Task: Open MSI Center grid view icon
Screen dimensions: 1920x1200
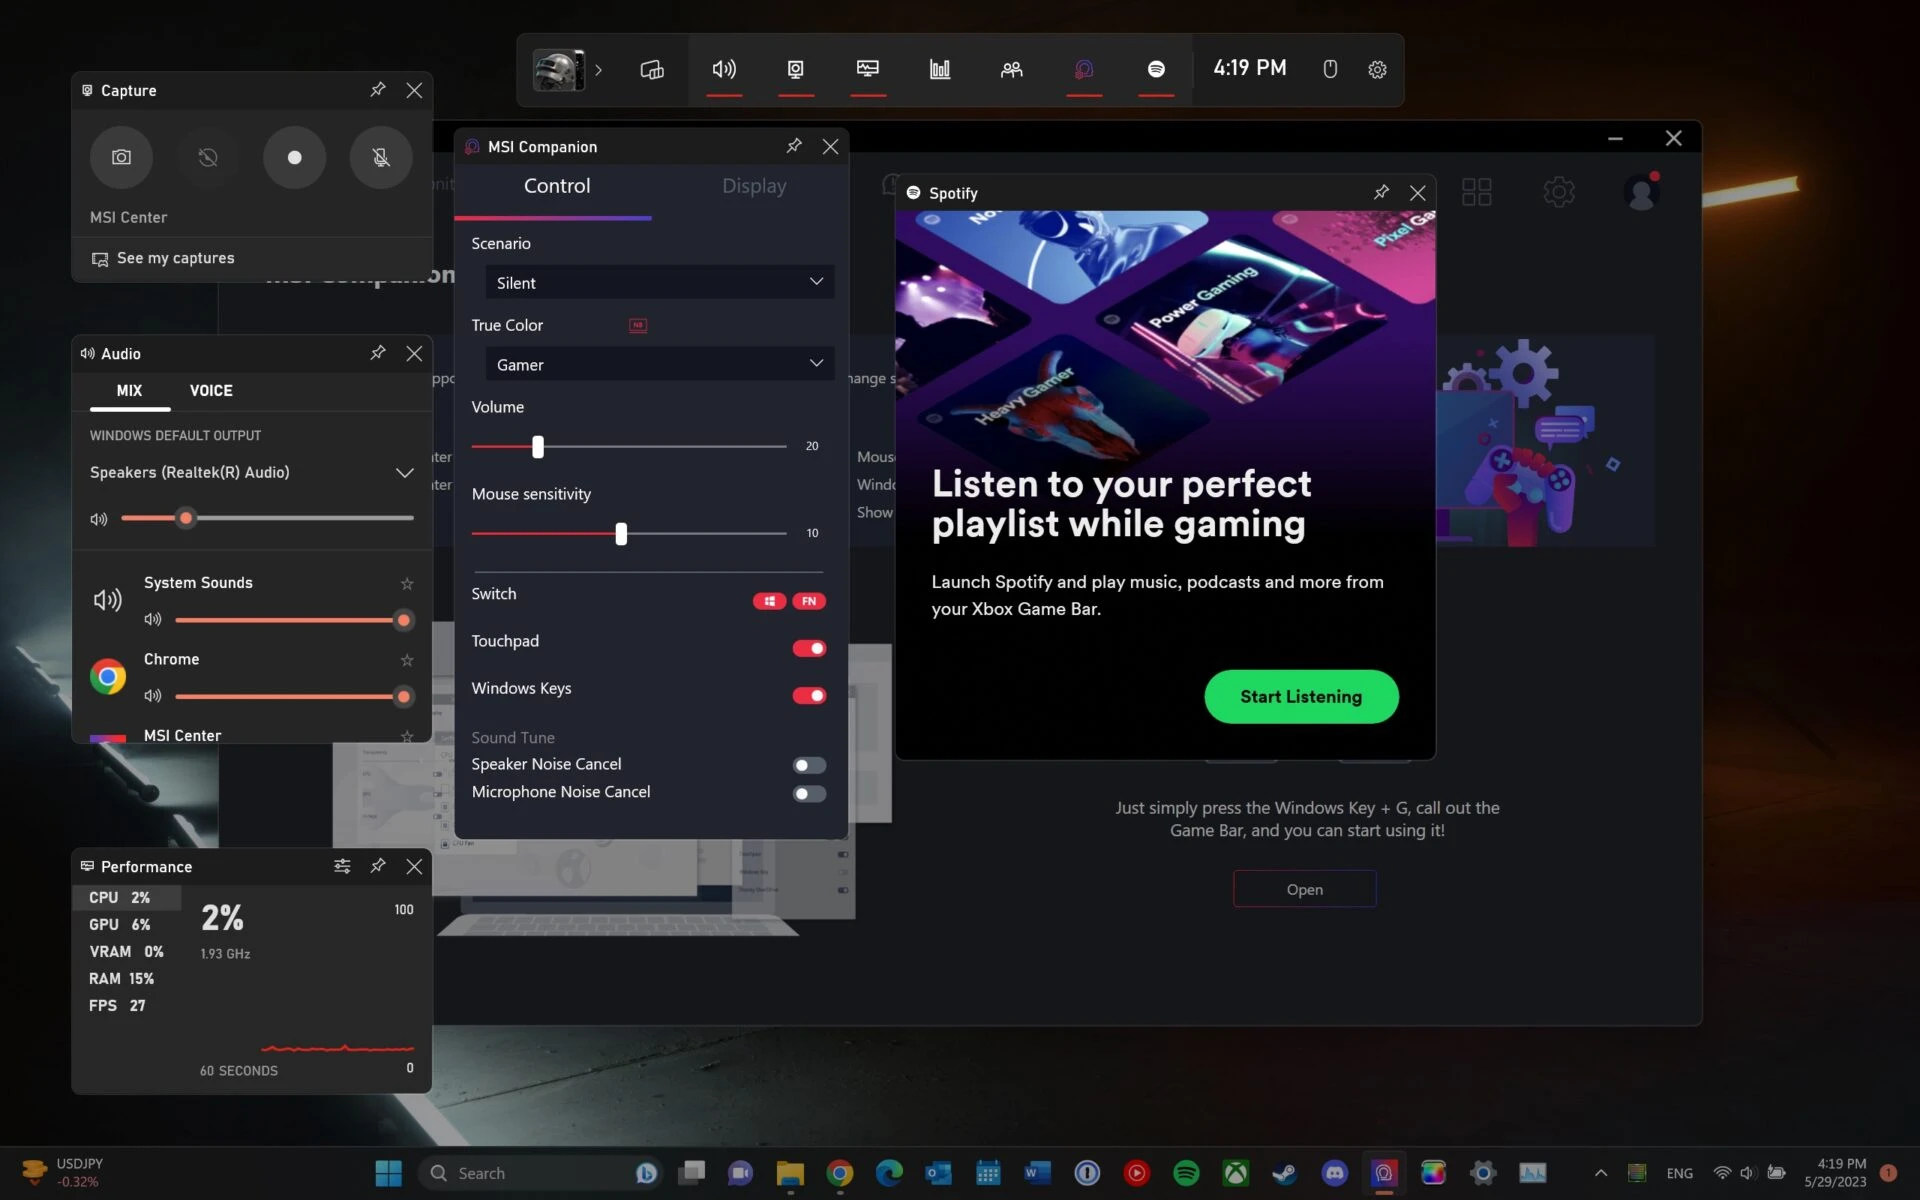Action: coord(1476,192)
